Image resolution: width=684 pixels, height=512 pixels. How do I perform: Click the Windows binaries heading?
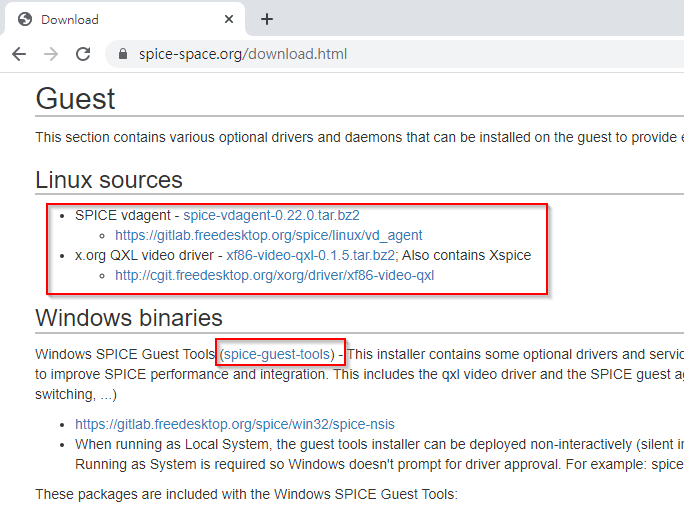click(129, 318)
